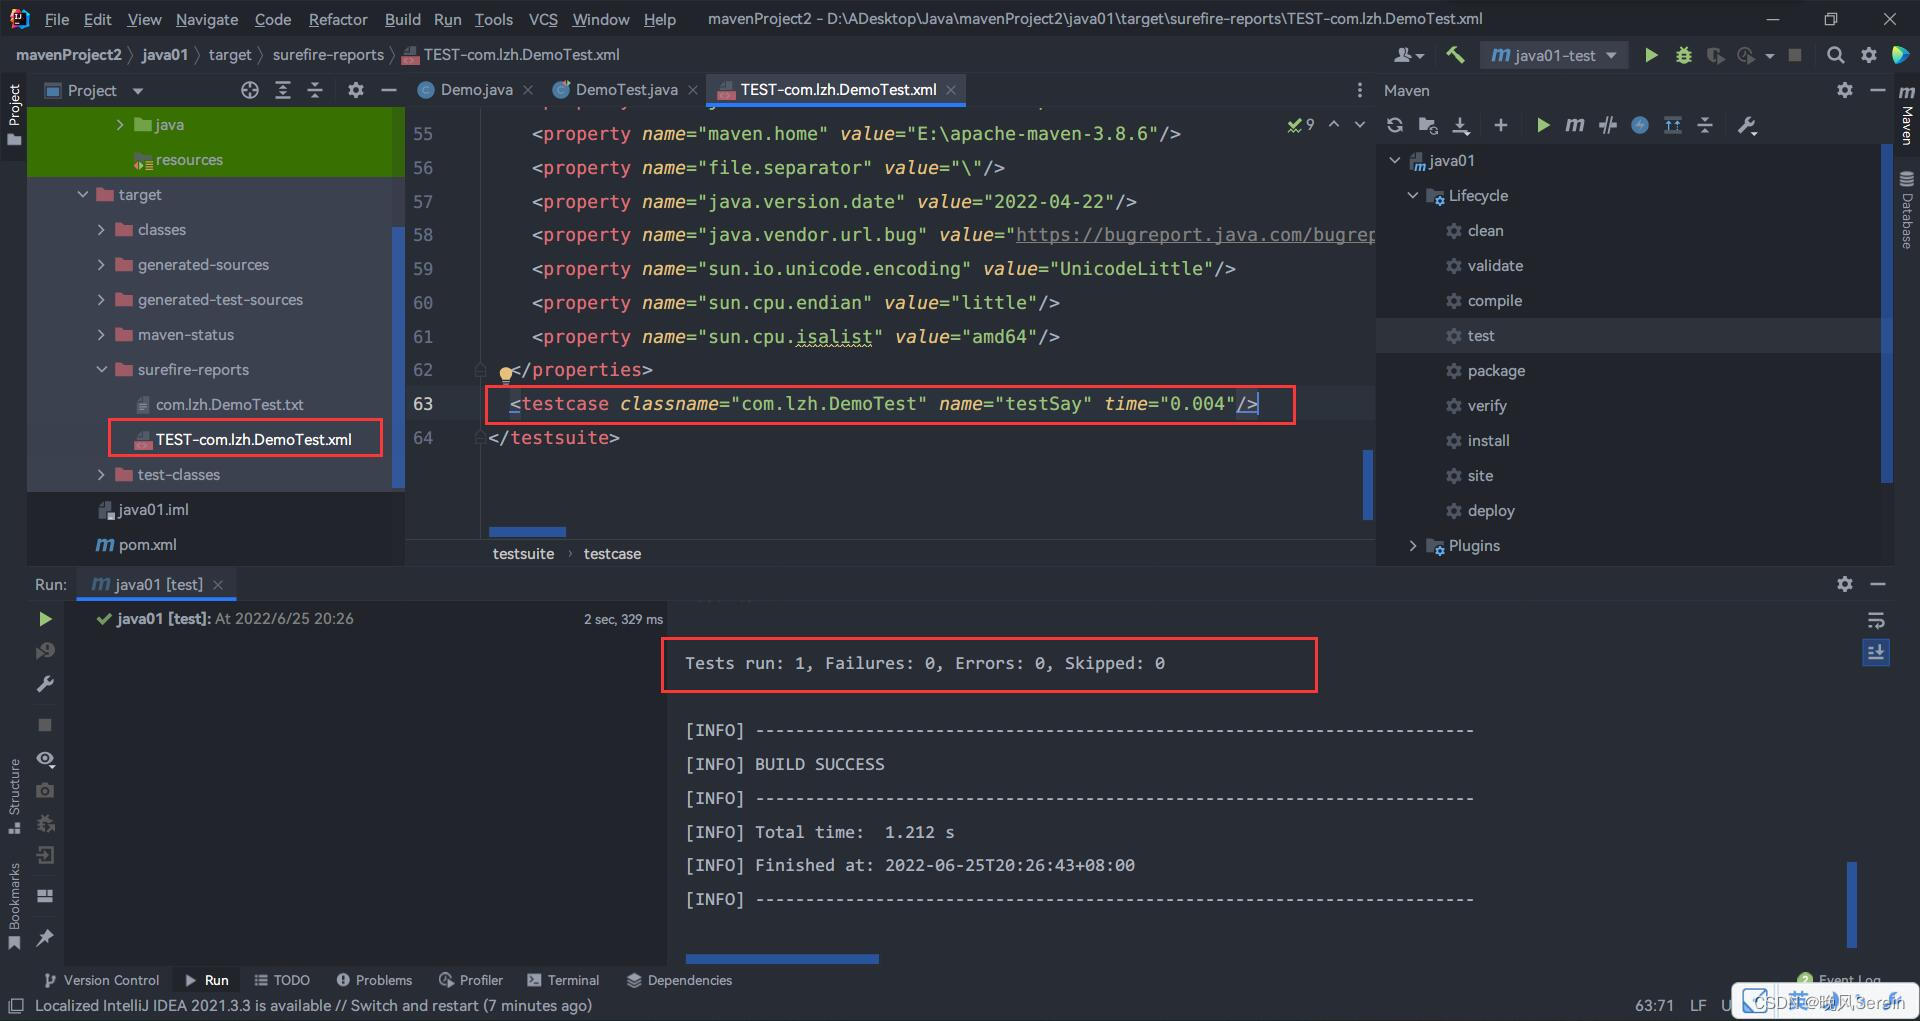Open the Version Control tool window

coord(101,980)
